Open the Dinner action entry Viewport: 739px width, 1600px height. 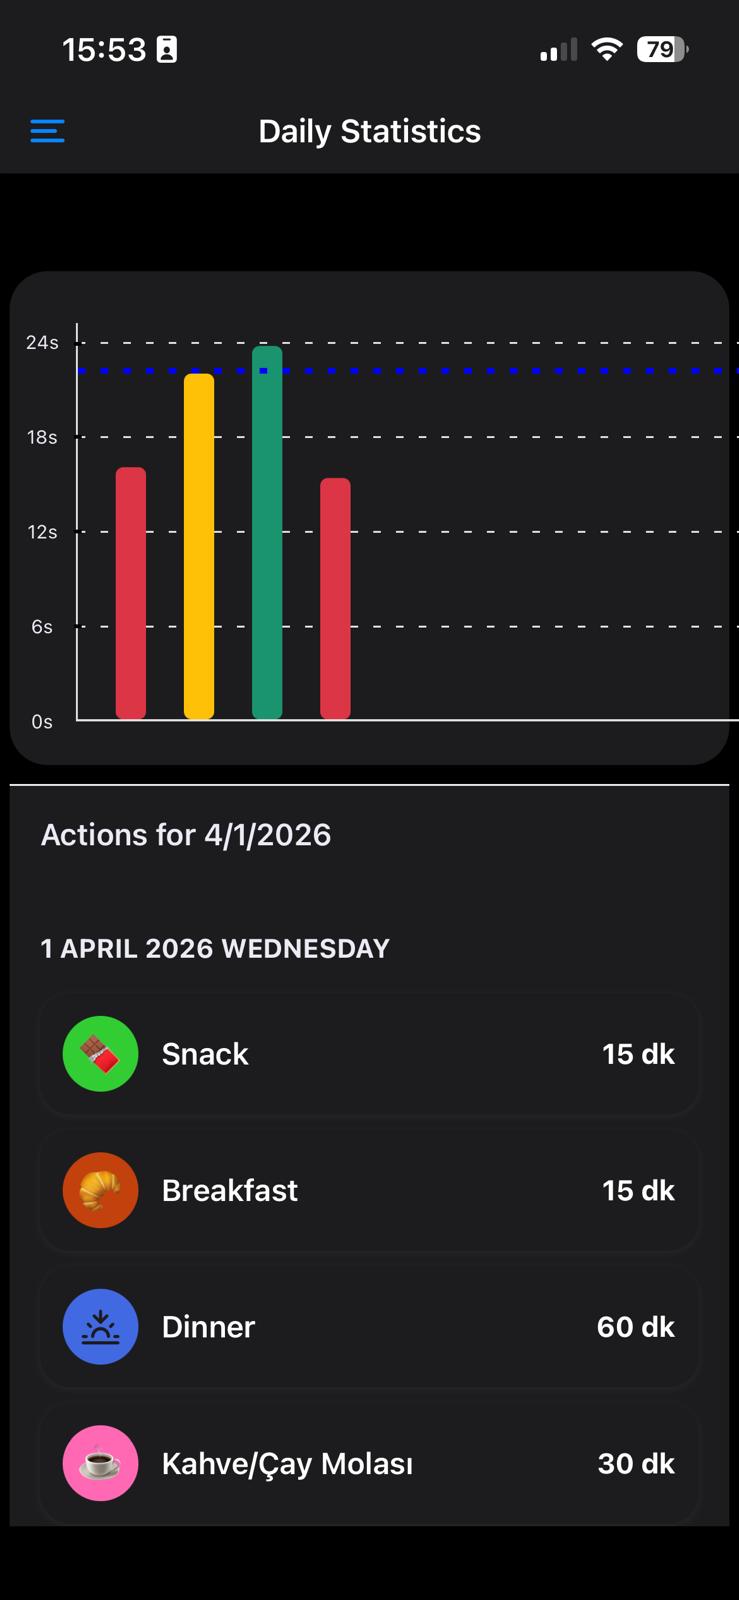(369, 1327)
